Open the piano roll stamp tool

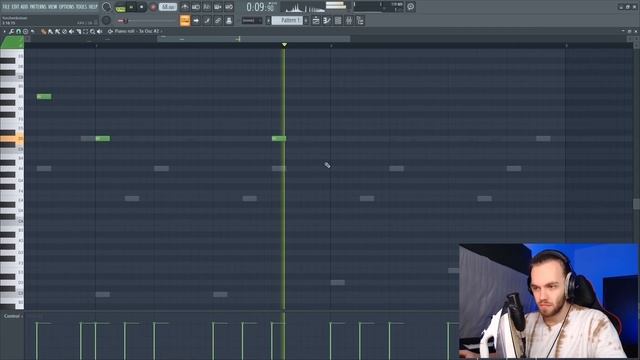[25, 31]
